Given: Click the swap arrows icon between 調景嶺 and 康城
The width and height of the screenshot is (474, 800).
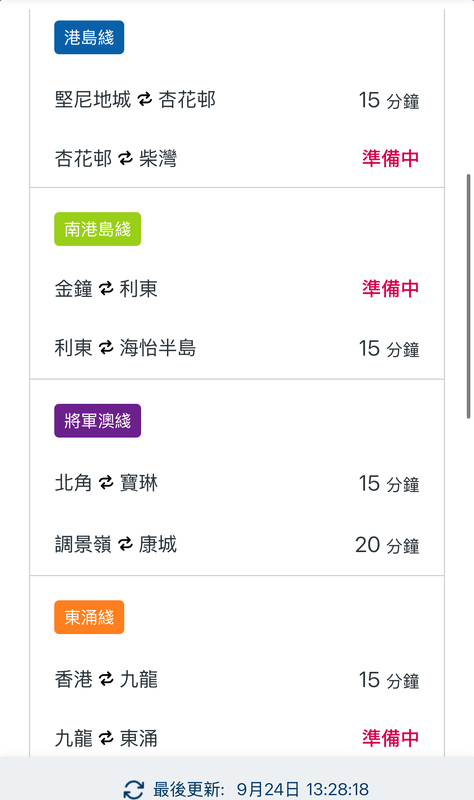Looking at the screenshot, I should (x=126, y=544).
